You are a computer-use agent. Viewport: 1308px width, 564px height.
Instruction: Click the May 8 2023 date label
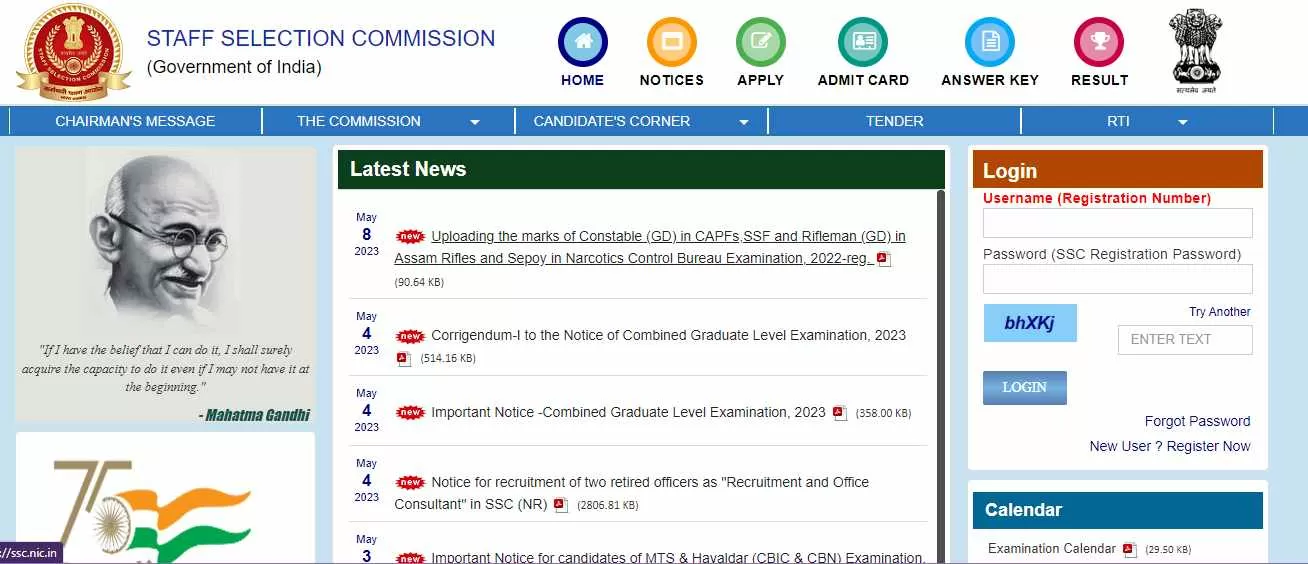pyautogui.click(x=367, y=234)
